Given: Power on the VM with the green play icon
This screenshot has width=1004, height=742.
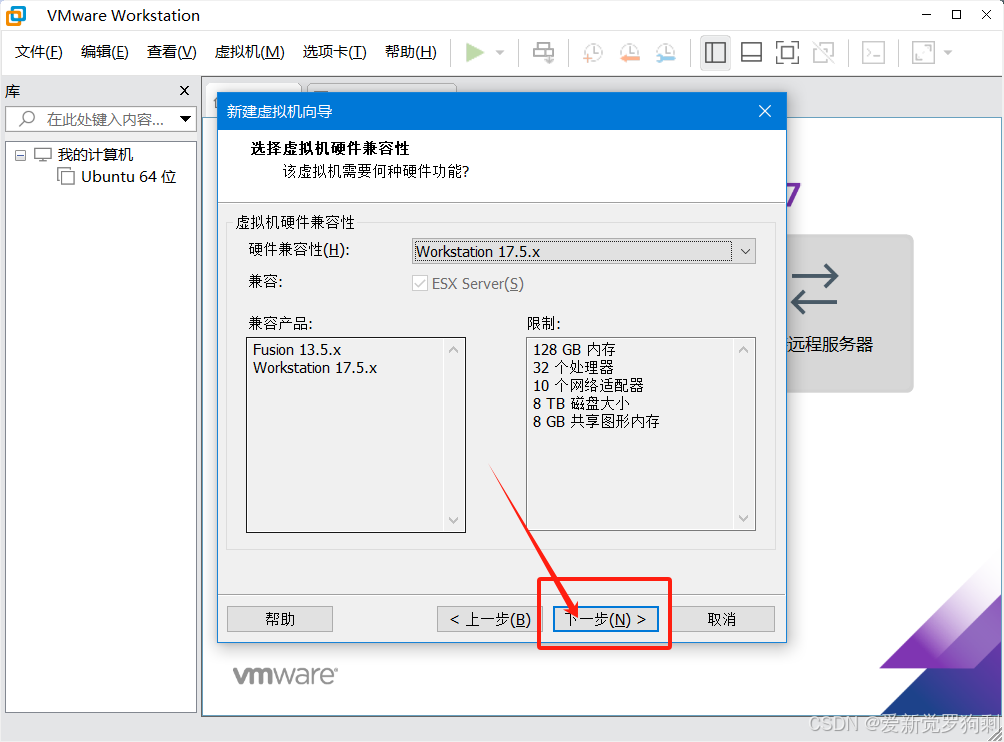Looking at the screenshot, I should click(x=474, y=52).
